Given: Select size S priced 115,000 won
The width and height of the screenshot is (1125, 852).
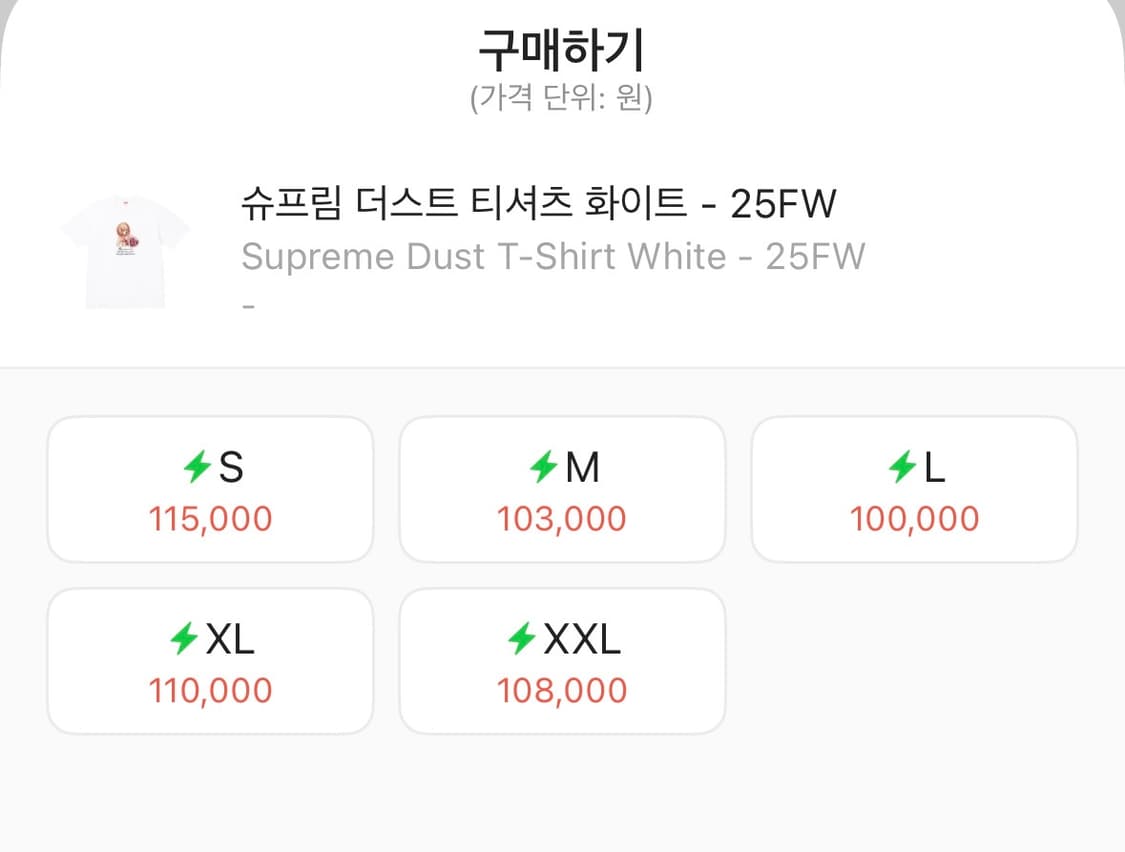Looking at the screenshot, I should [x=210, y=488].
